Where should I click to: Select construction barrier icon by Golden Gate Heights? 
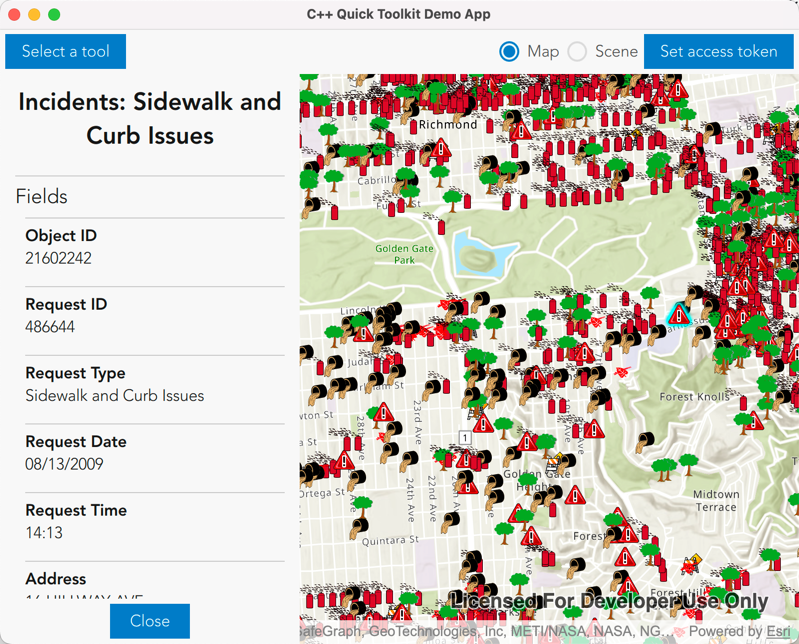tap(553, 461)
